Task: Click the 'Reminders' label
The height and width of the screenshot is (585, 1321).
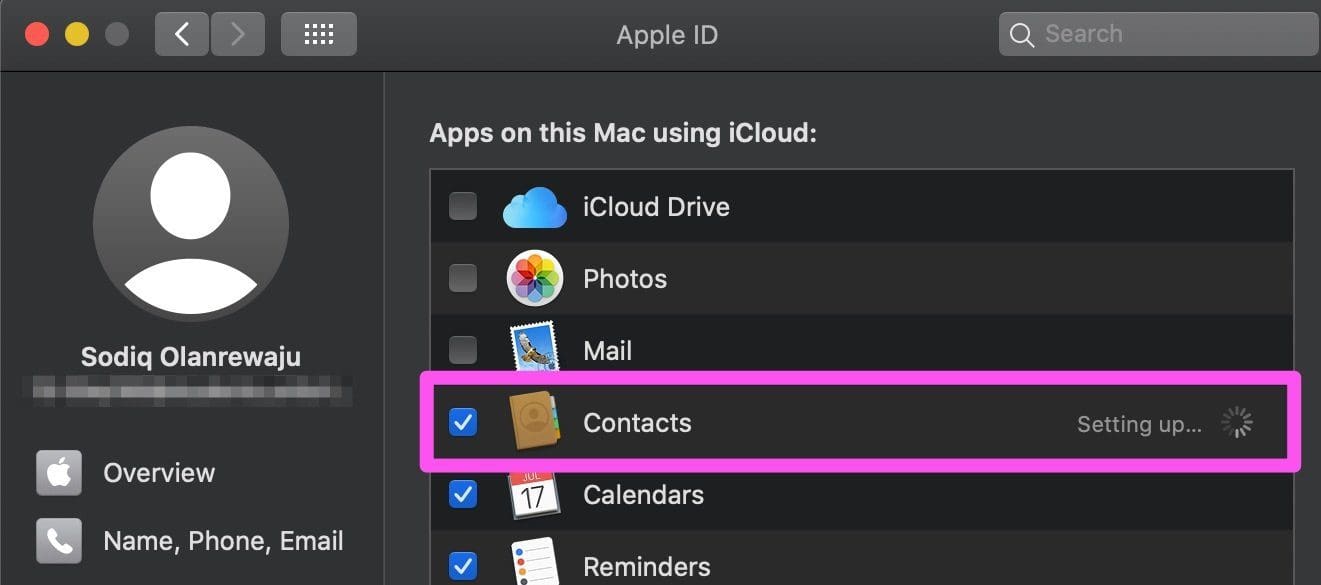Action: point(647,567)
